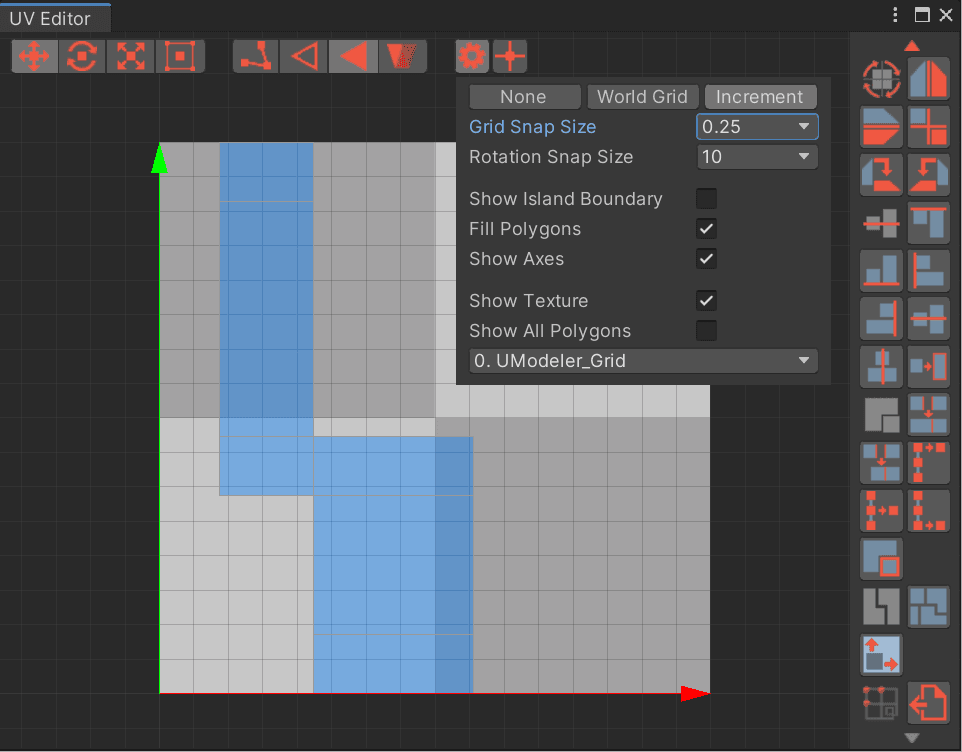The width and height of the screenshot is (962, 752).
Task: Click the rotate UV clockwise icon
Action: (x=881, y=175)
